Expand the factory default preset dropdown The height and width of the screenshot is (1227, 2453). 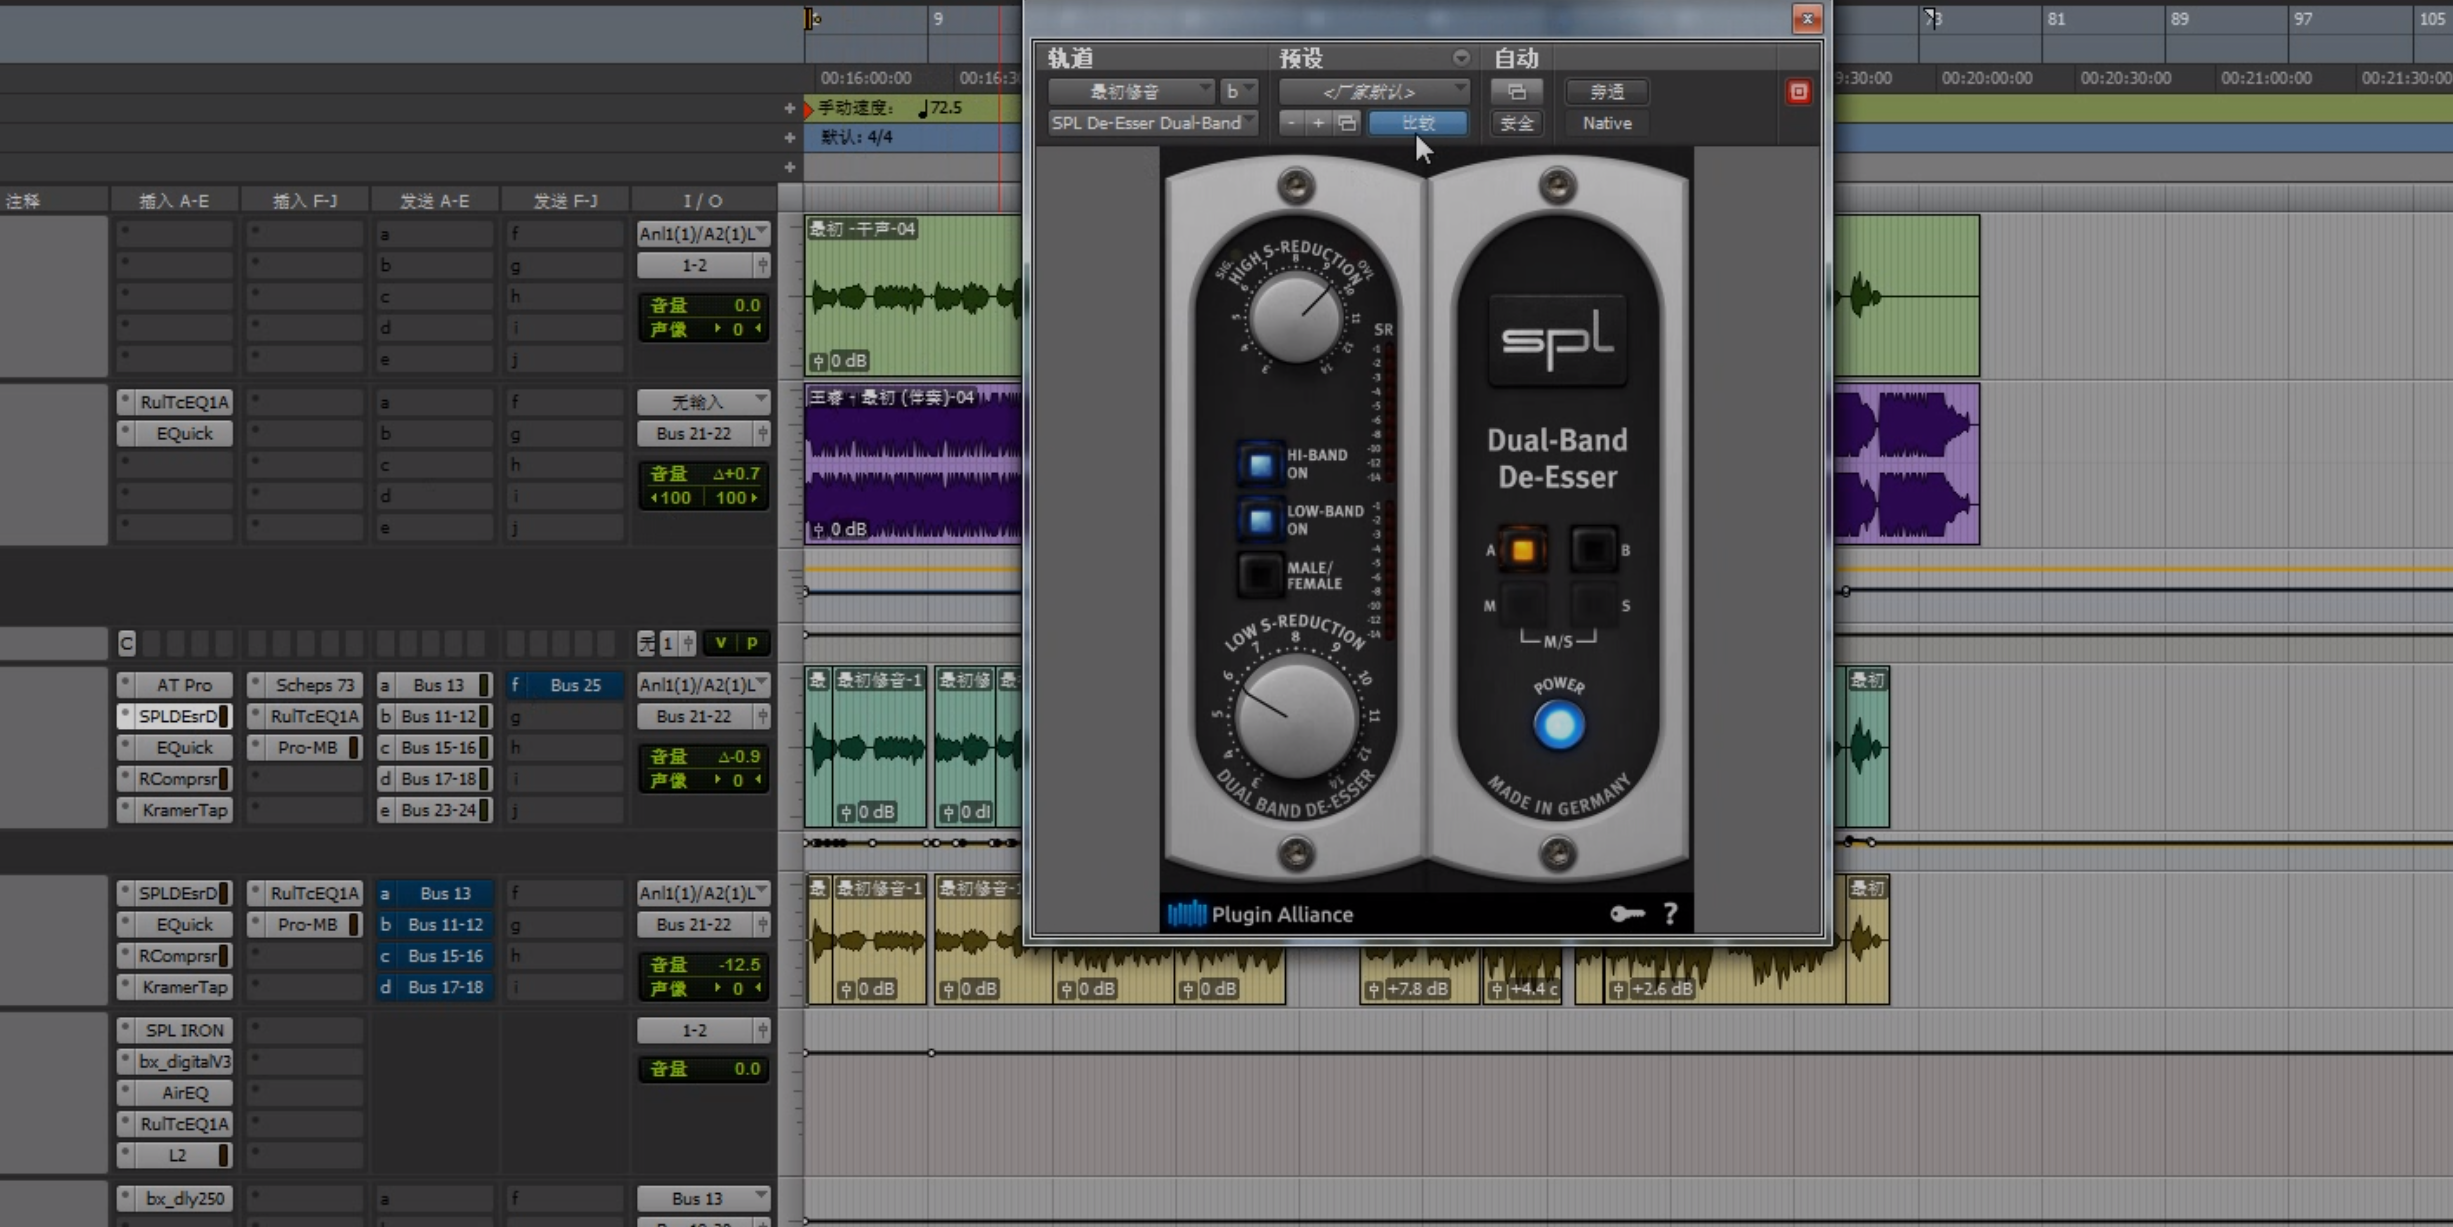tap(1373, 92)
